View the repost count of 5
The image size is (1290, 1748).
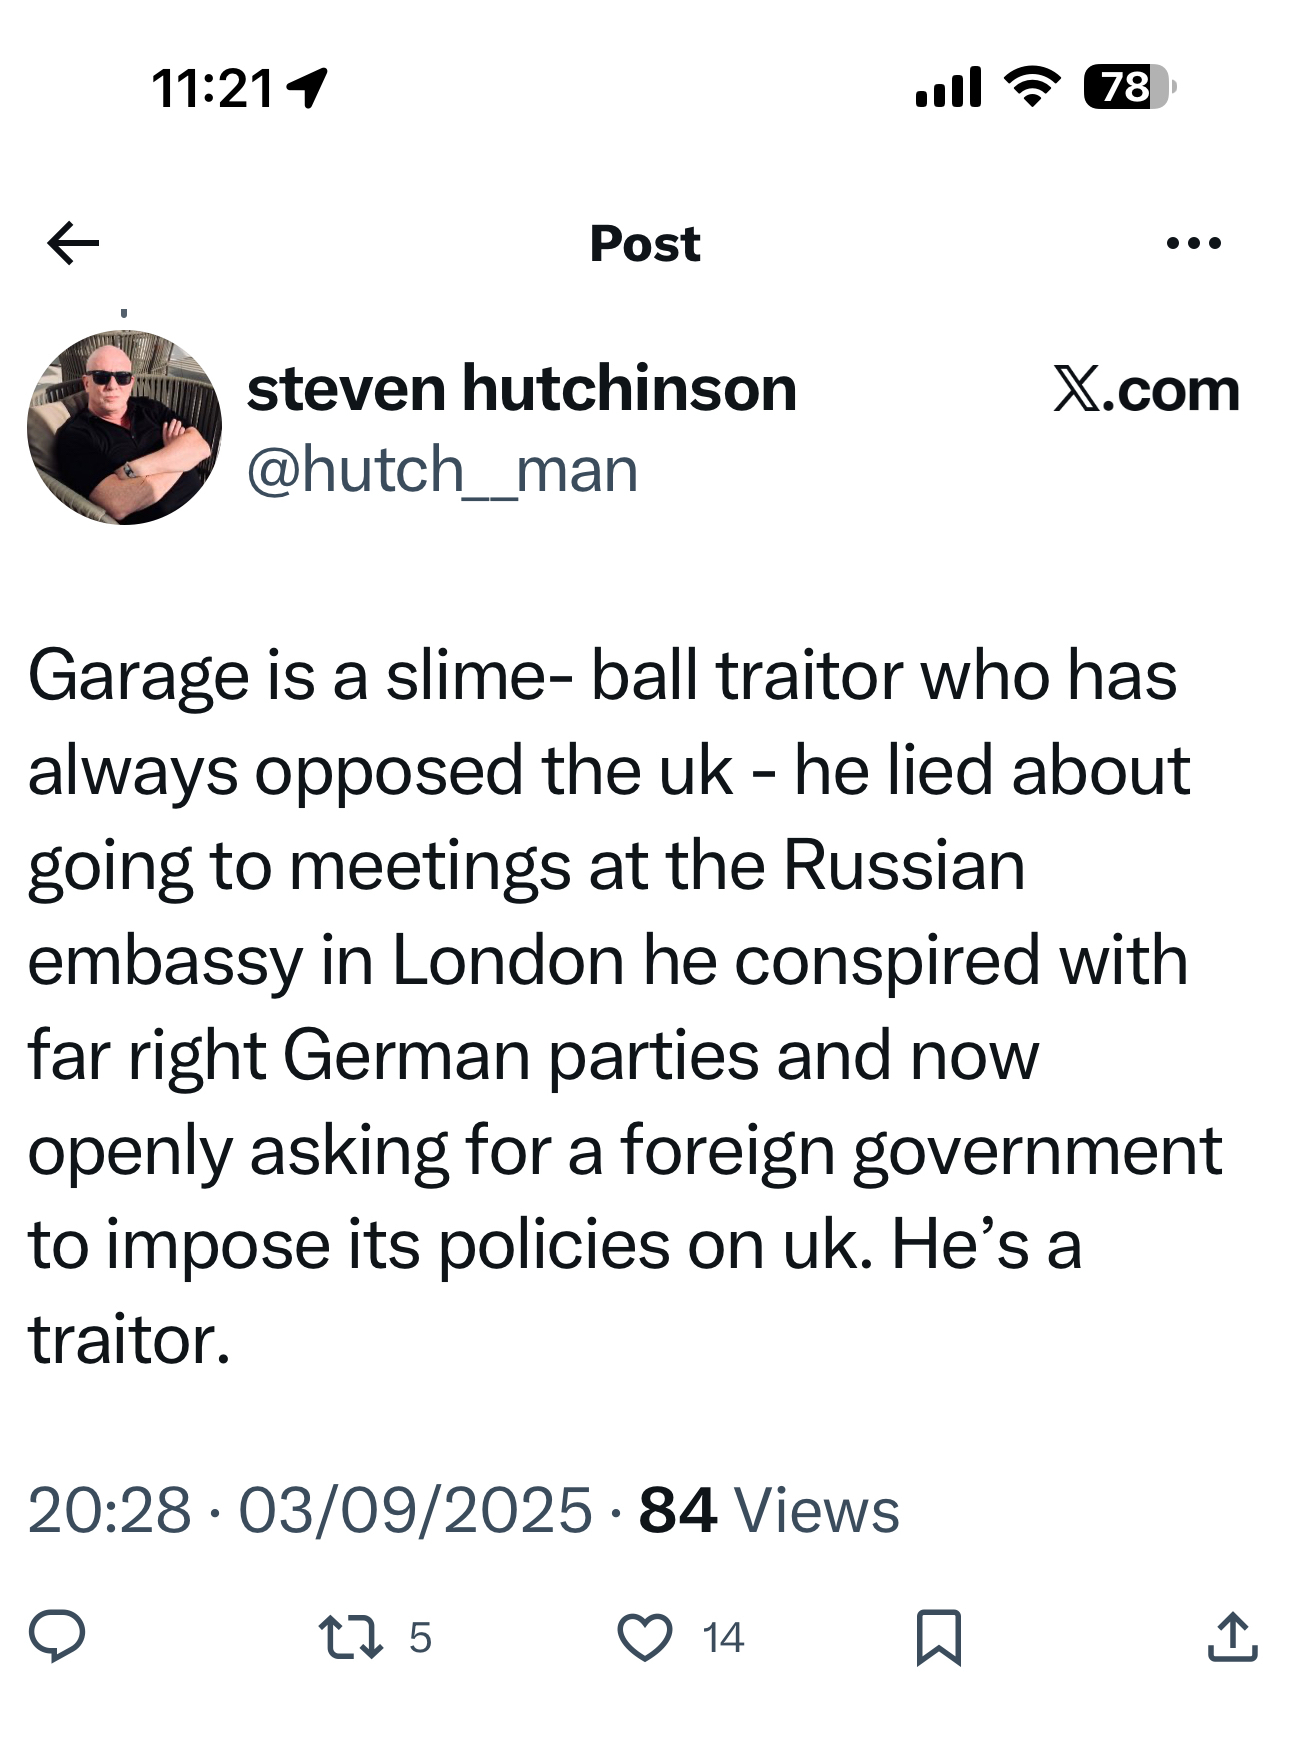click(x=420, y=1638)
